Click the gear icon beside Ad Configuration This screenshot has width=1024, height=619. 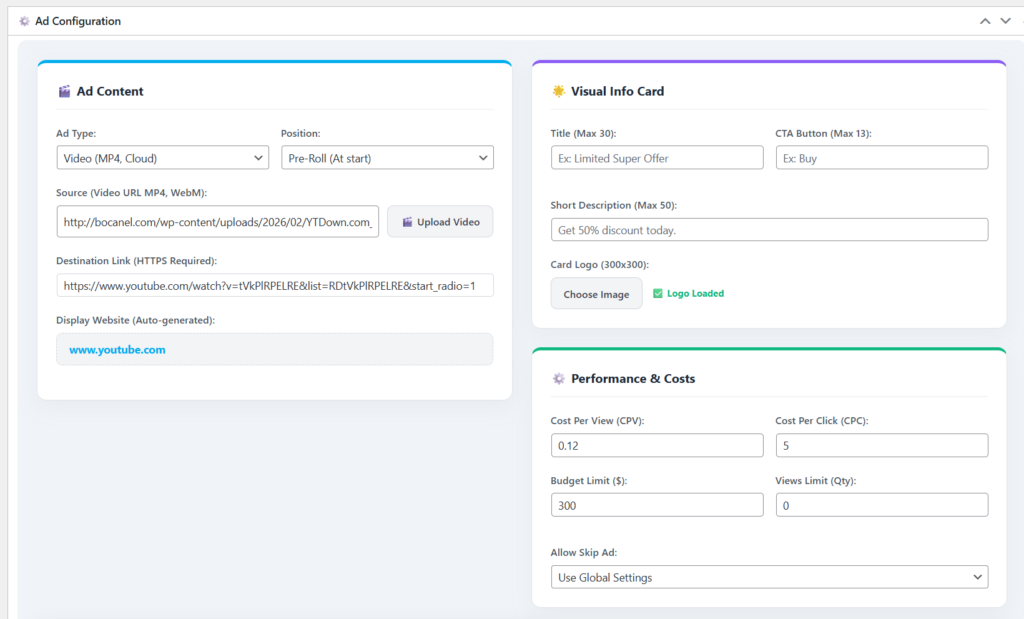[x=24, y=21]
